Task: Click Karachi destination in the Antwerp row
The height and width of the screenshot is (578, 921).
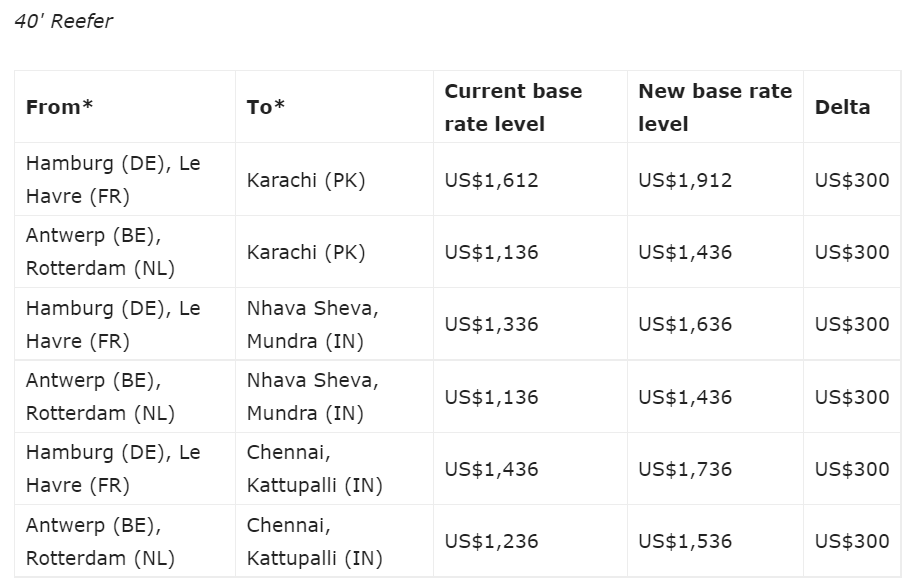Action: click(x=306, y=252)
